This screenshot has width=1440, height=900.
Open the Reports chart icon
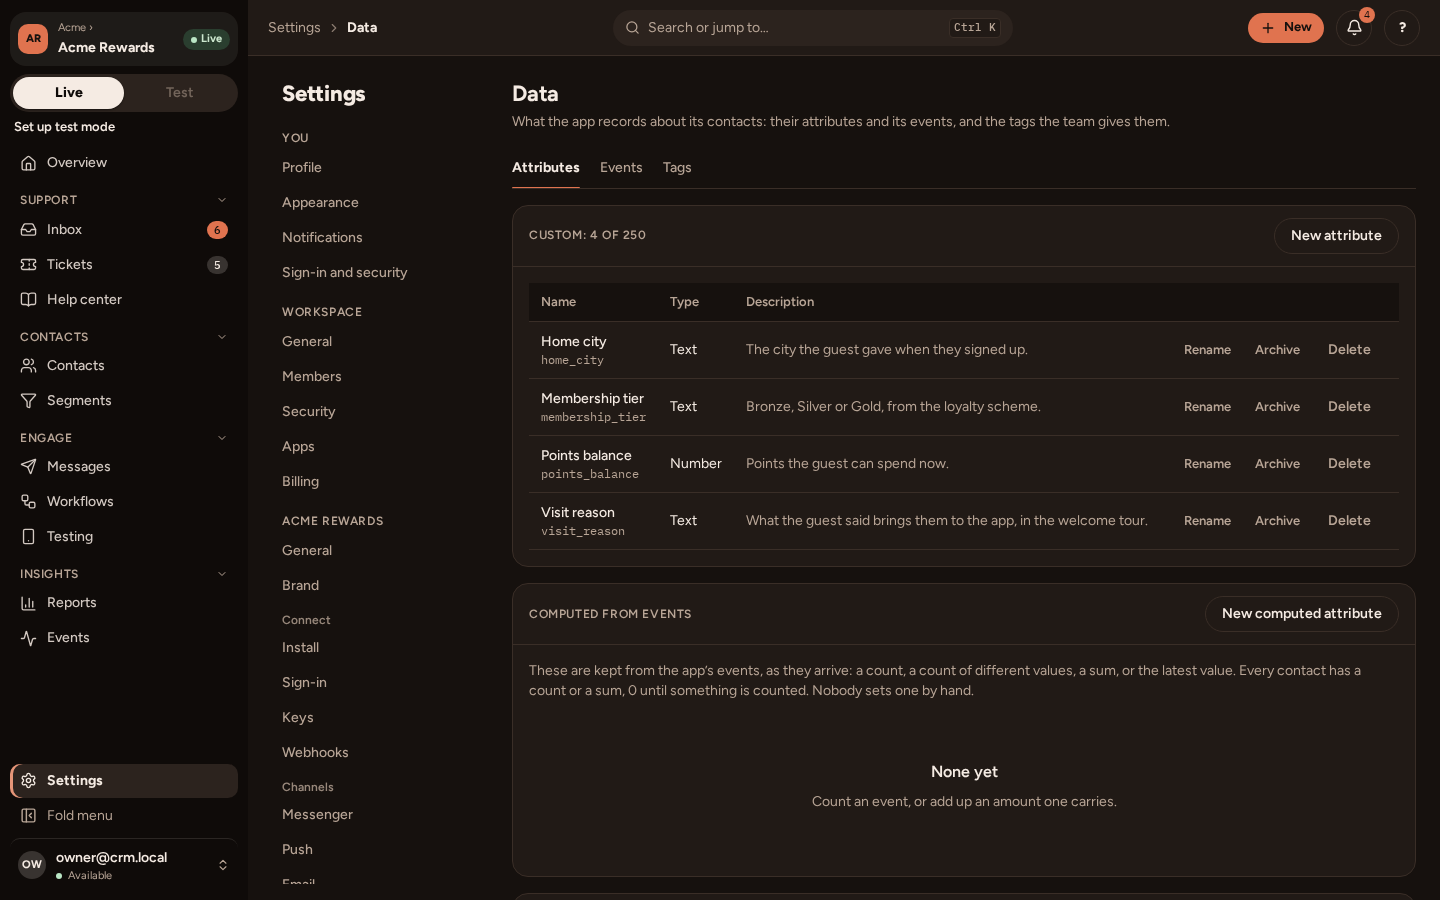pos(29,603)
